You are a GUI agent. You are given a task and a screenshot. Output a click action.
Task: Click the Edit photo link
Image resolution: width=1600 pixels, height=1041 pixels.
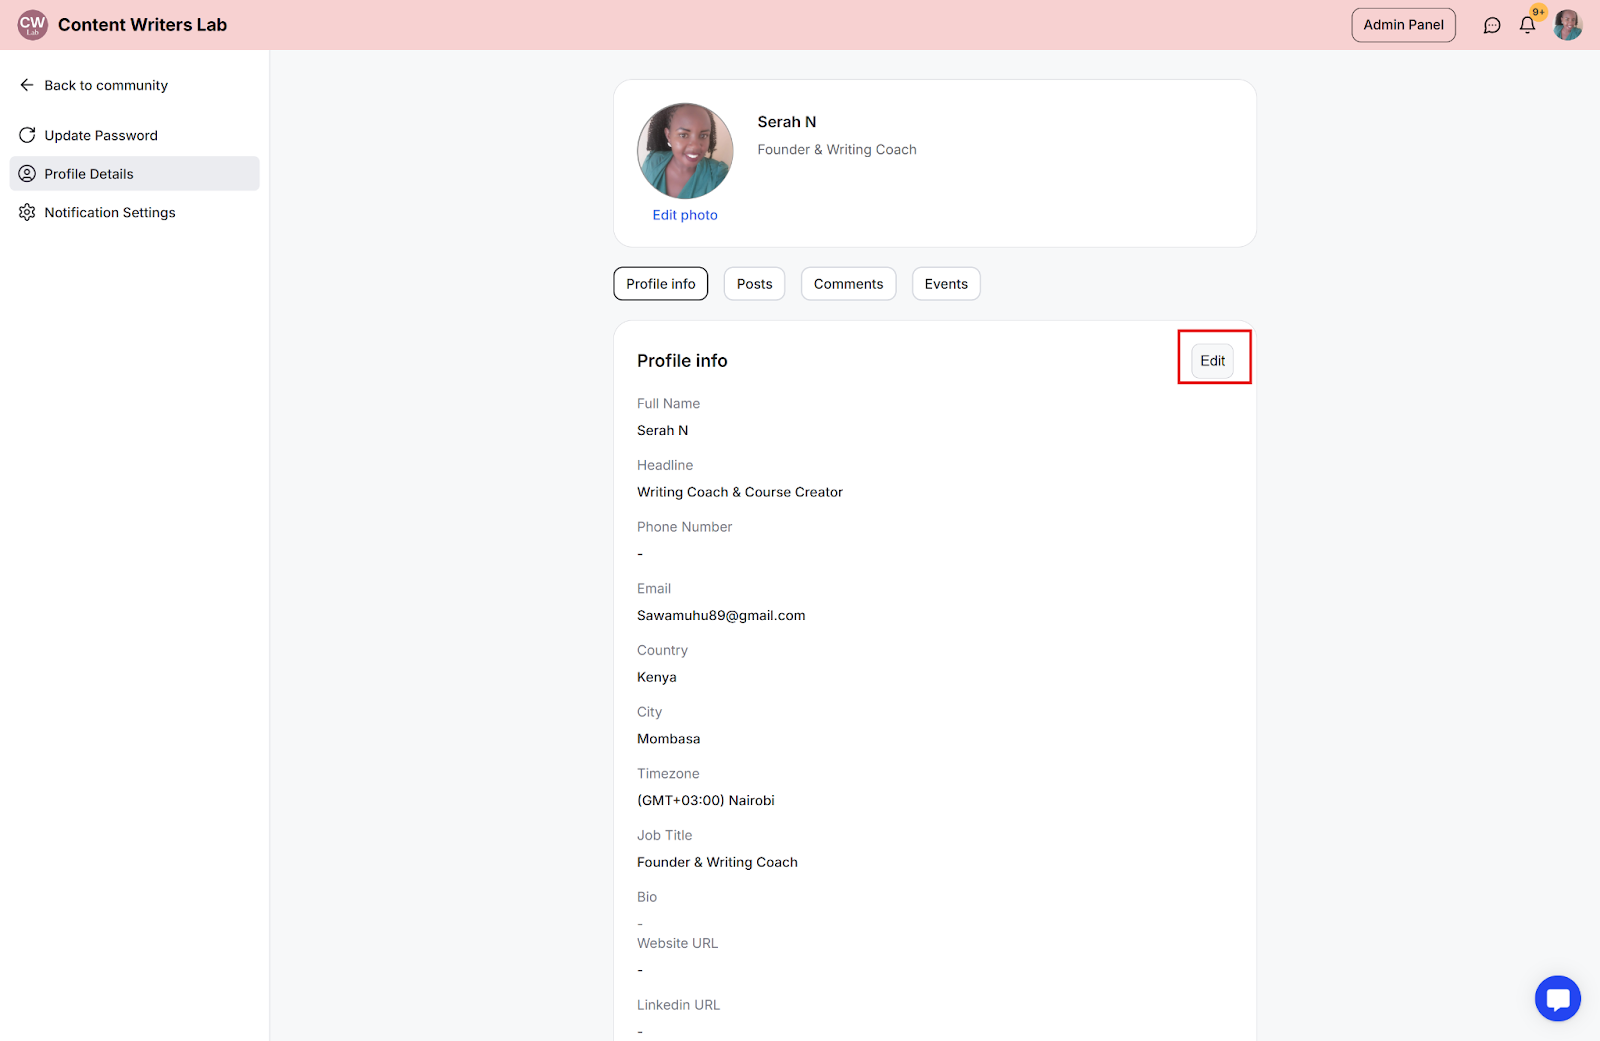685,215
